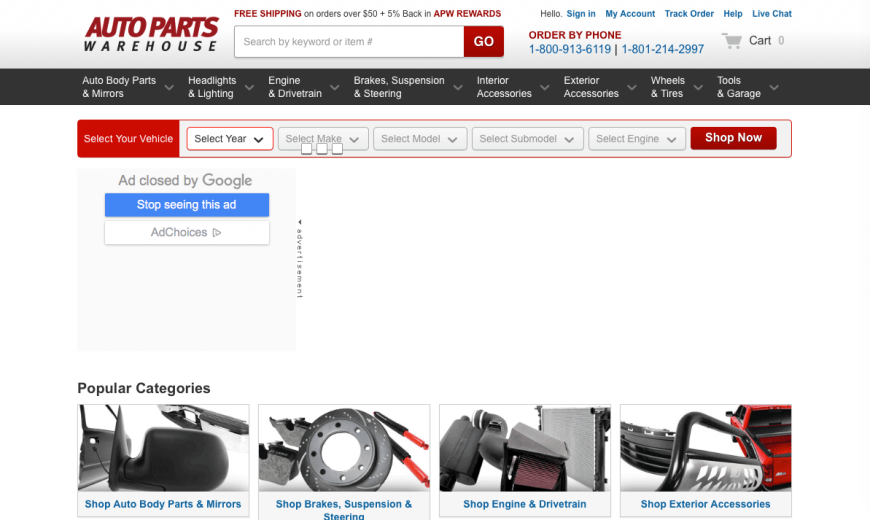The width and height of the screenshot is (870, 520).
Task: Open Interior Accessories menu
Action: pos(504,87)
